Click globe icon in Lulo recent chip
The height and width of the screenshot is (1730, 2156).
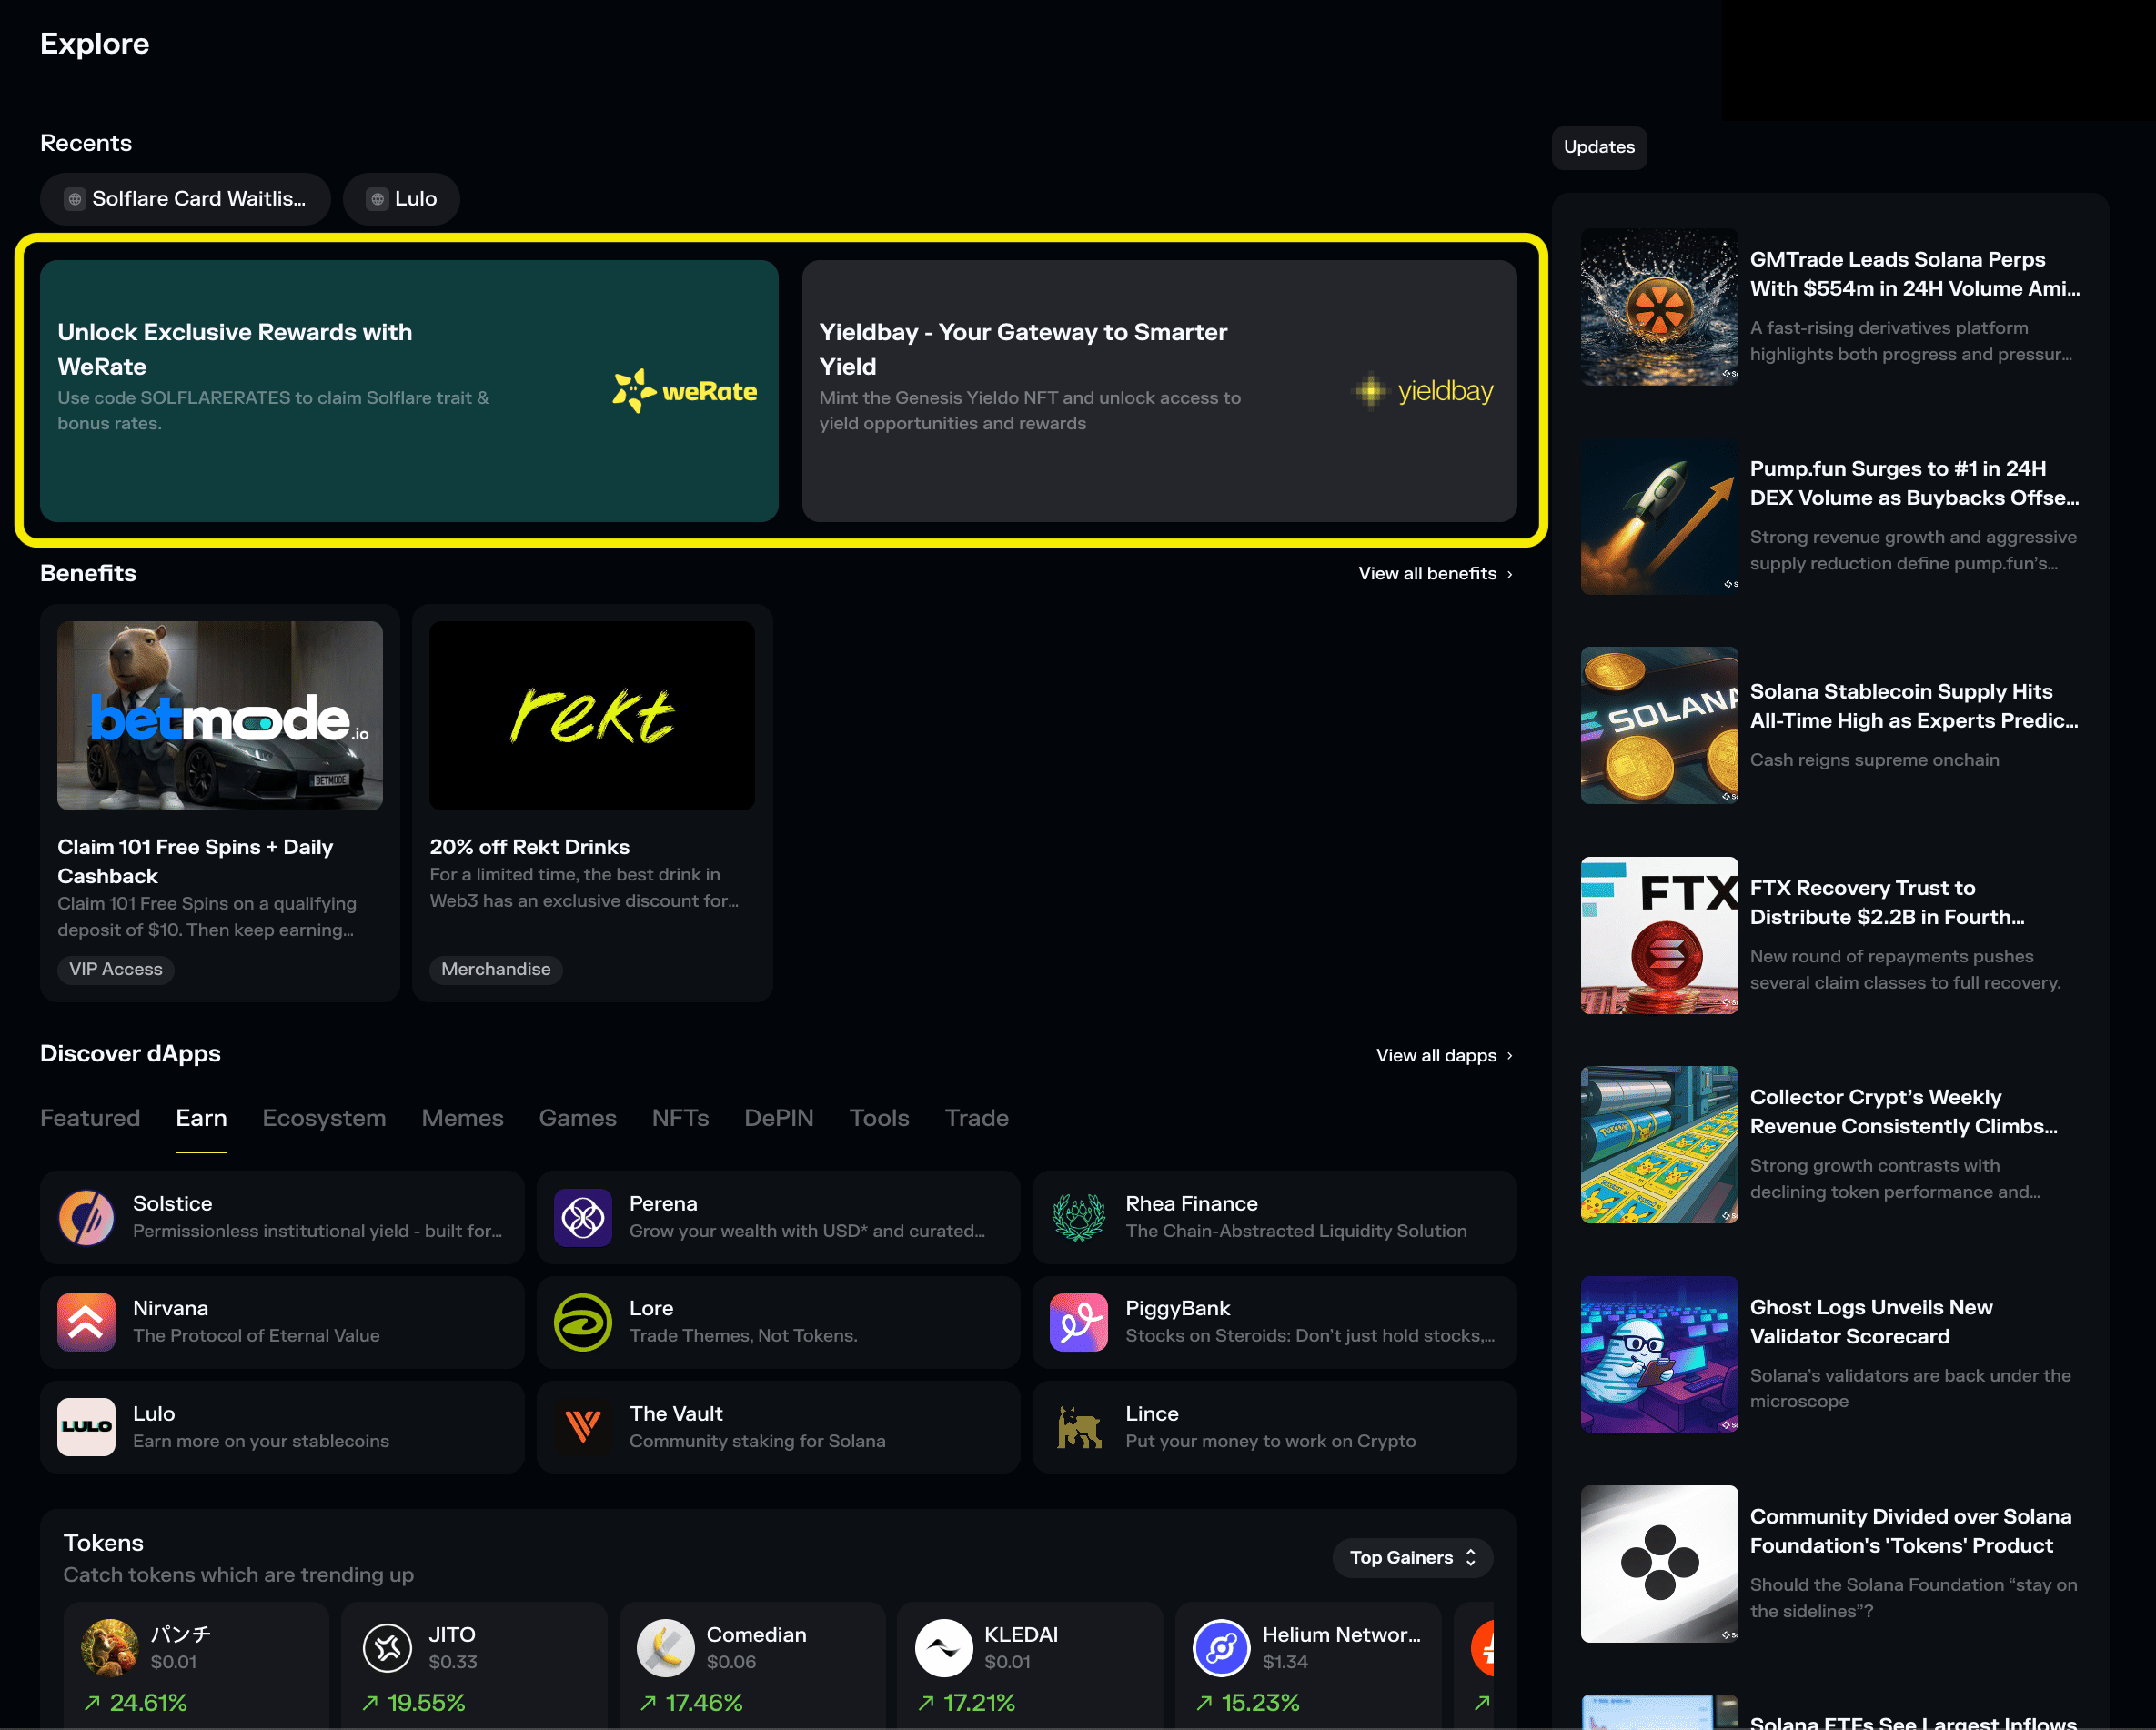click(x=377, y=199)
